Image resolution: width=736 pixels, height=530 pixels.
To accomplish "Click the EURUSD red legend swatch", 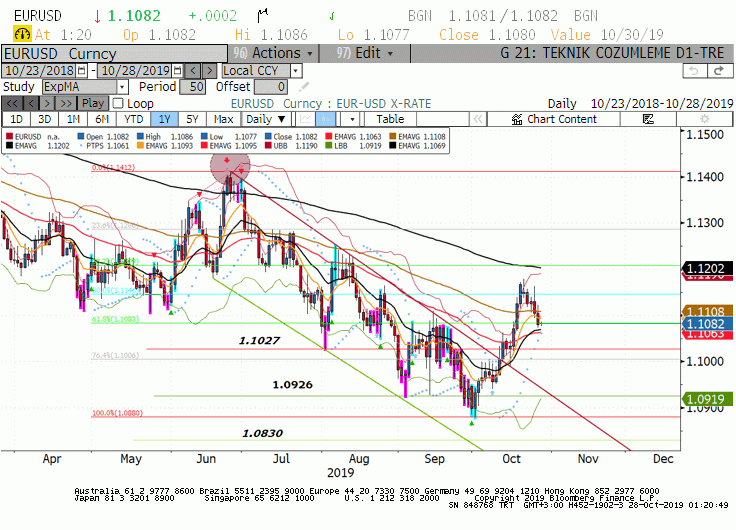I will coord(9,137).
